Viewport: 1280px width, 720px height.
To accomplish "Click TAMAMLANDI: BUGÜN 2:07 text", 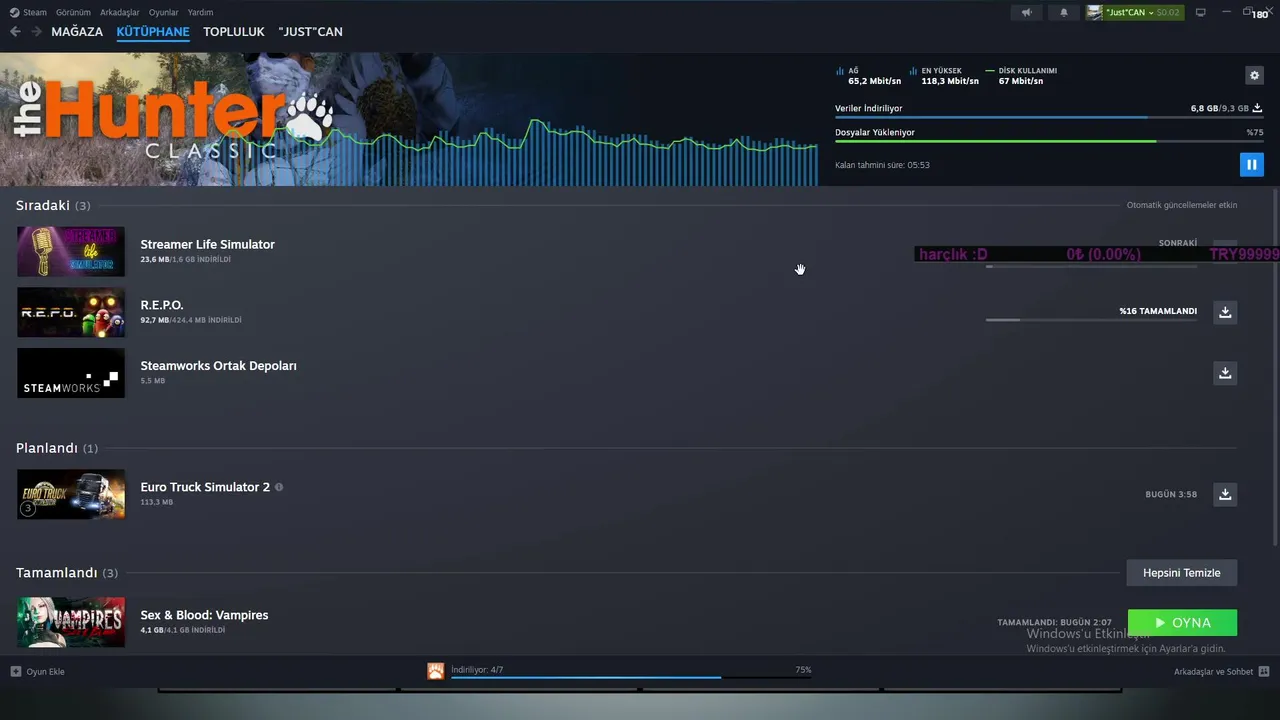I will pyautogui.click(x=1054, y=622).
